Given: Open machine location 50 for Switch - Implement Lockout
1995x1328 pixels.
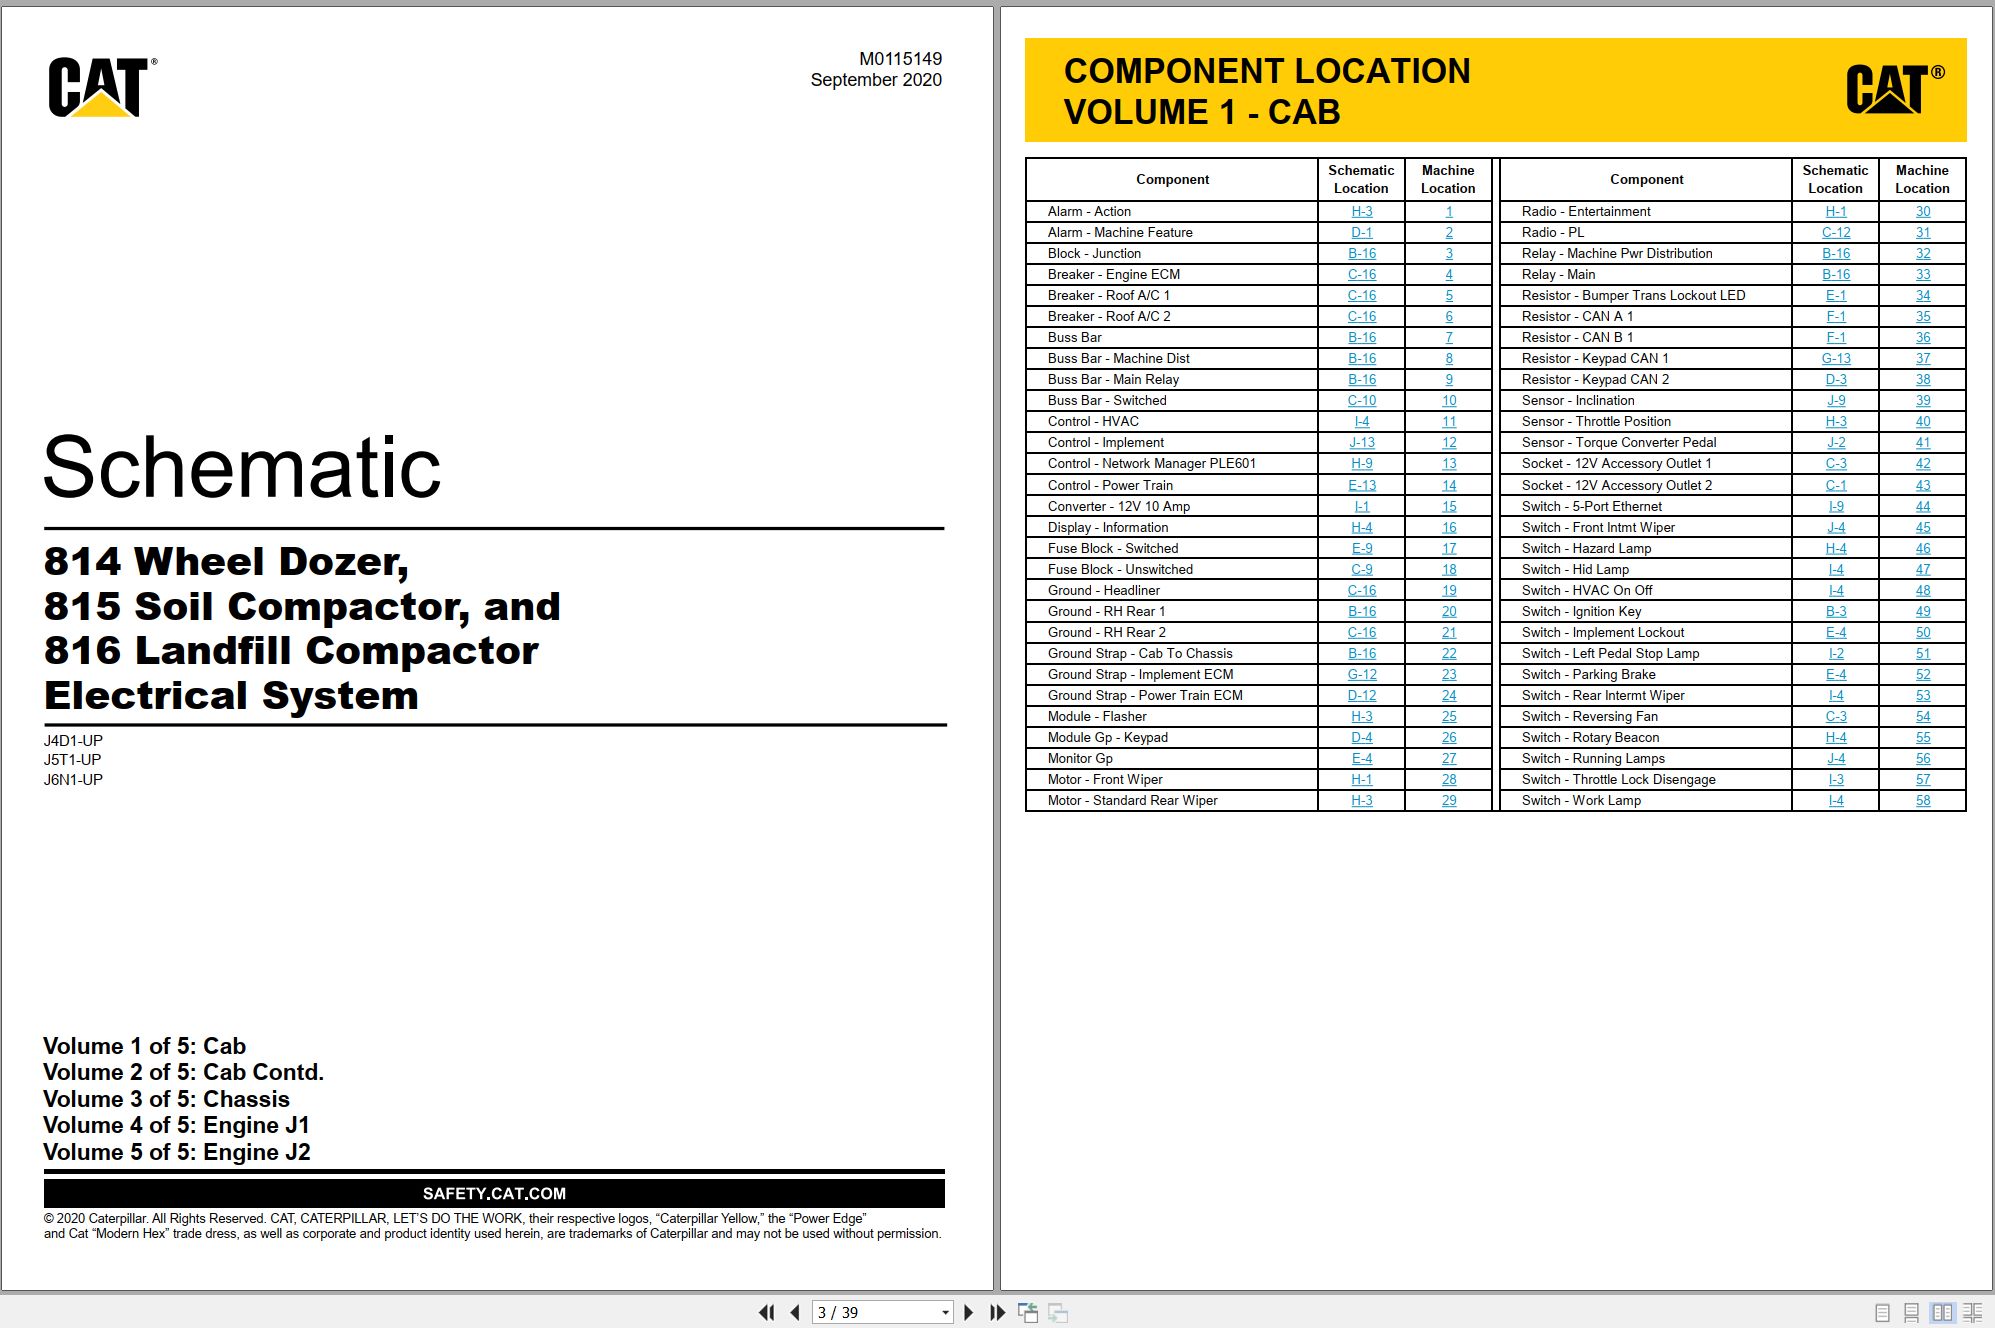Looking at the screenshot, I should pyautogui.click(x=1922, y=632).
